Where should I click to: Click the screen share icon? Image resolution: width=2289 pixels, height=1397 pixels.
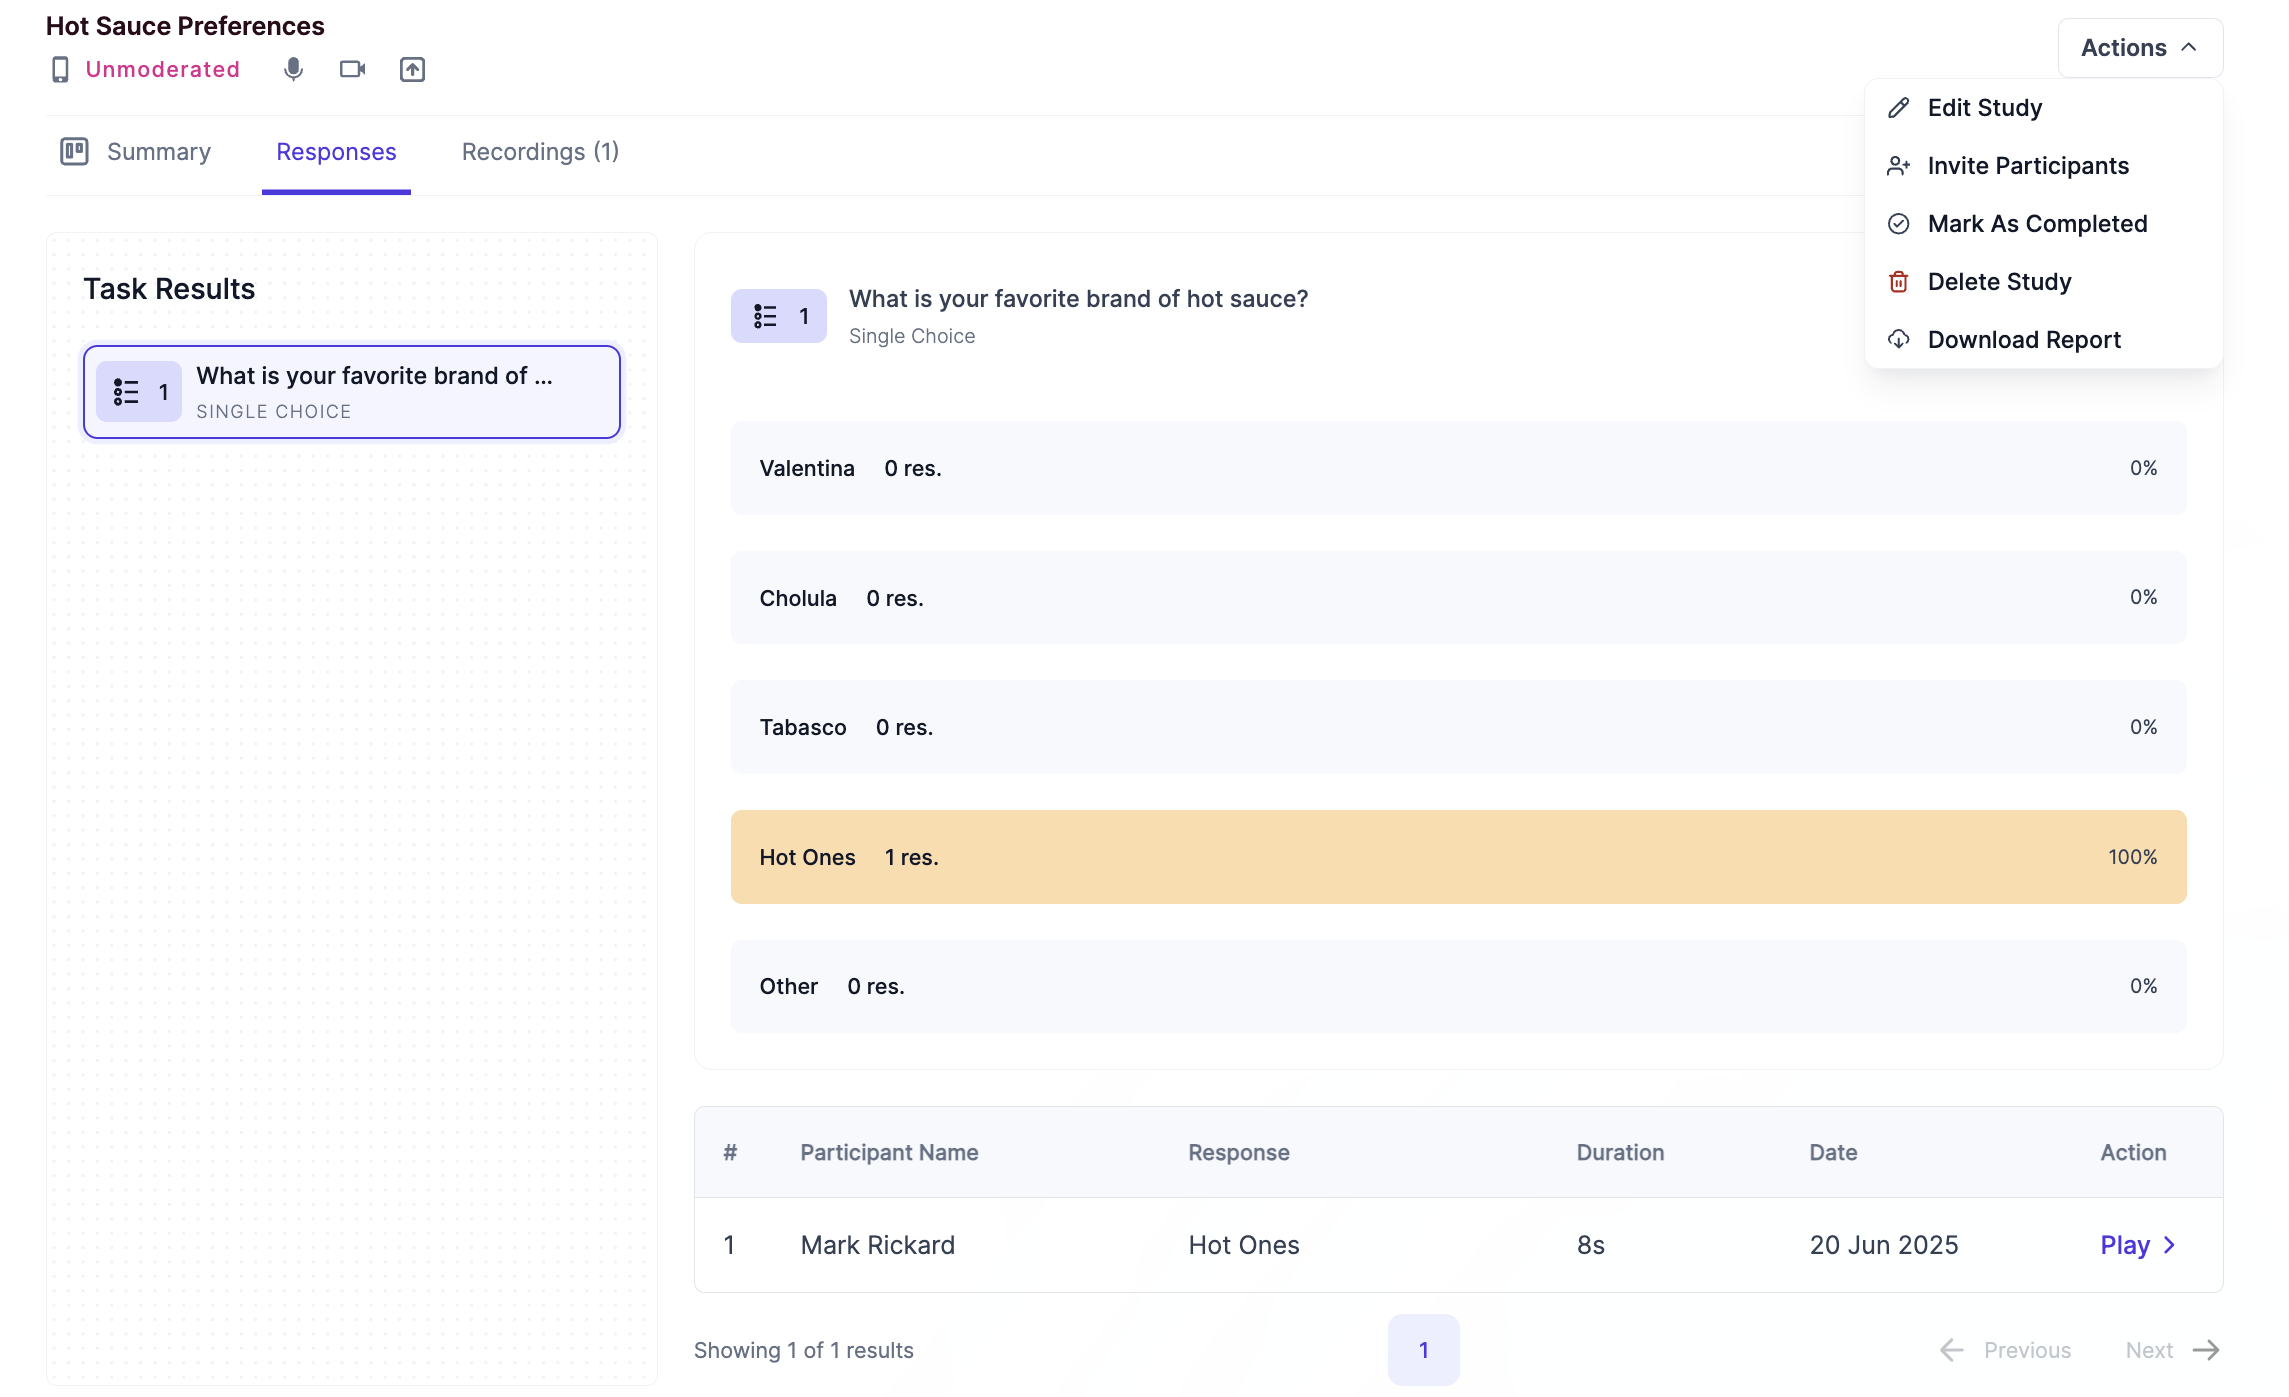pyautogui.click(x=413, y=69)
